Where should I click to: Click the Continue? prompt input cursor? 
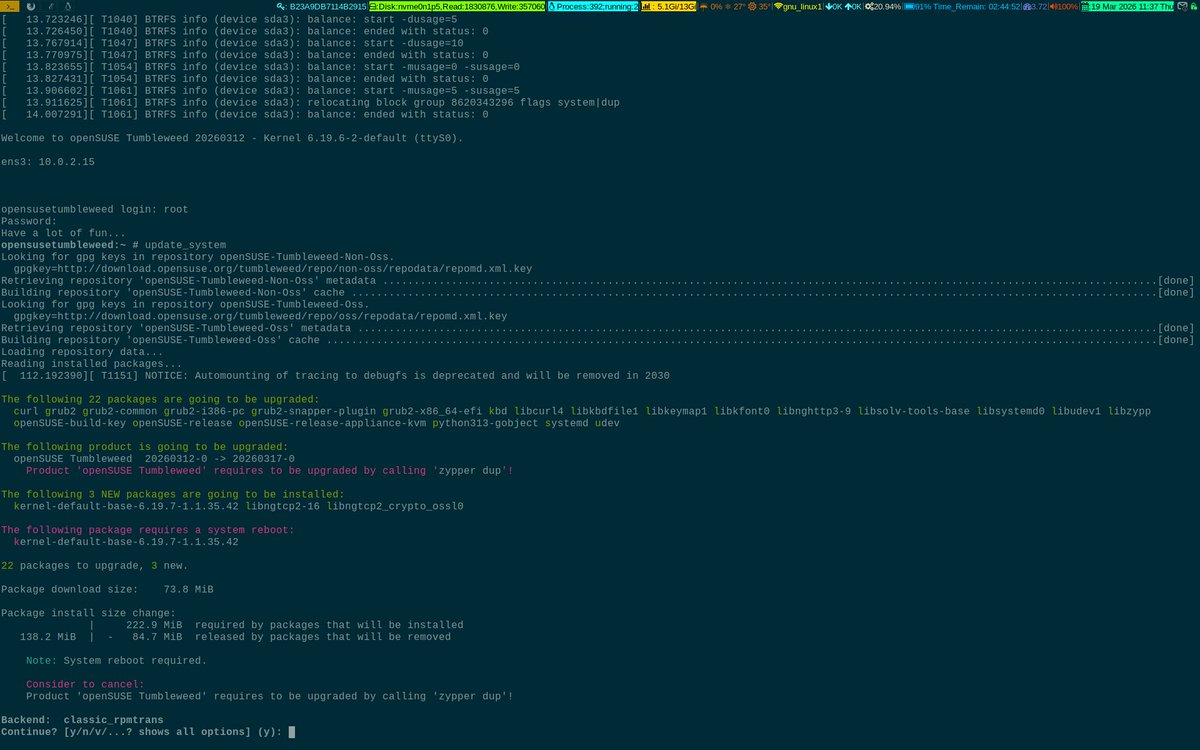click(291, 732)
